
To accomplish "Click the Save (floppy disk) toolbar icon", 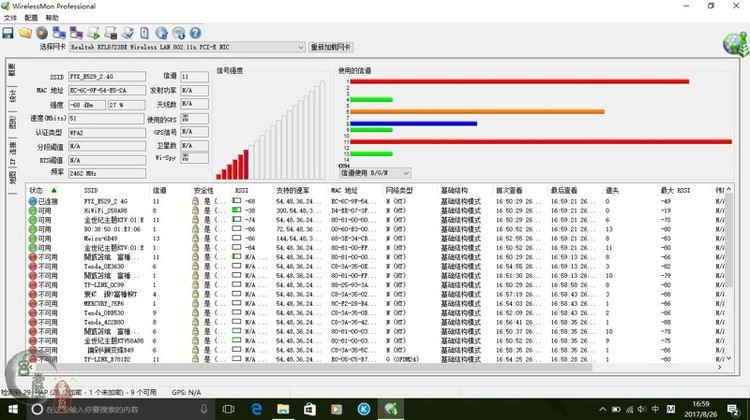I will [x=8, y=33].
